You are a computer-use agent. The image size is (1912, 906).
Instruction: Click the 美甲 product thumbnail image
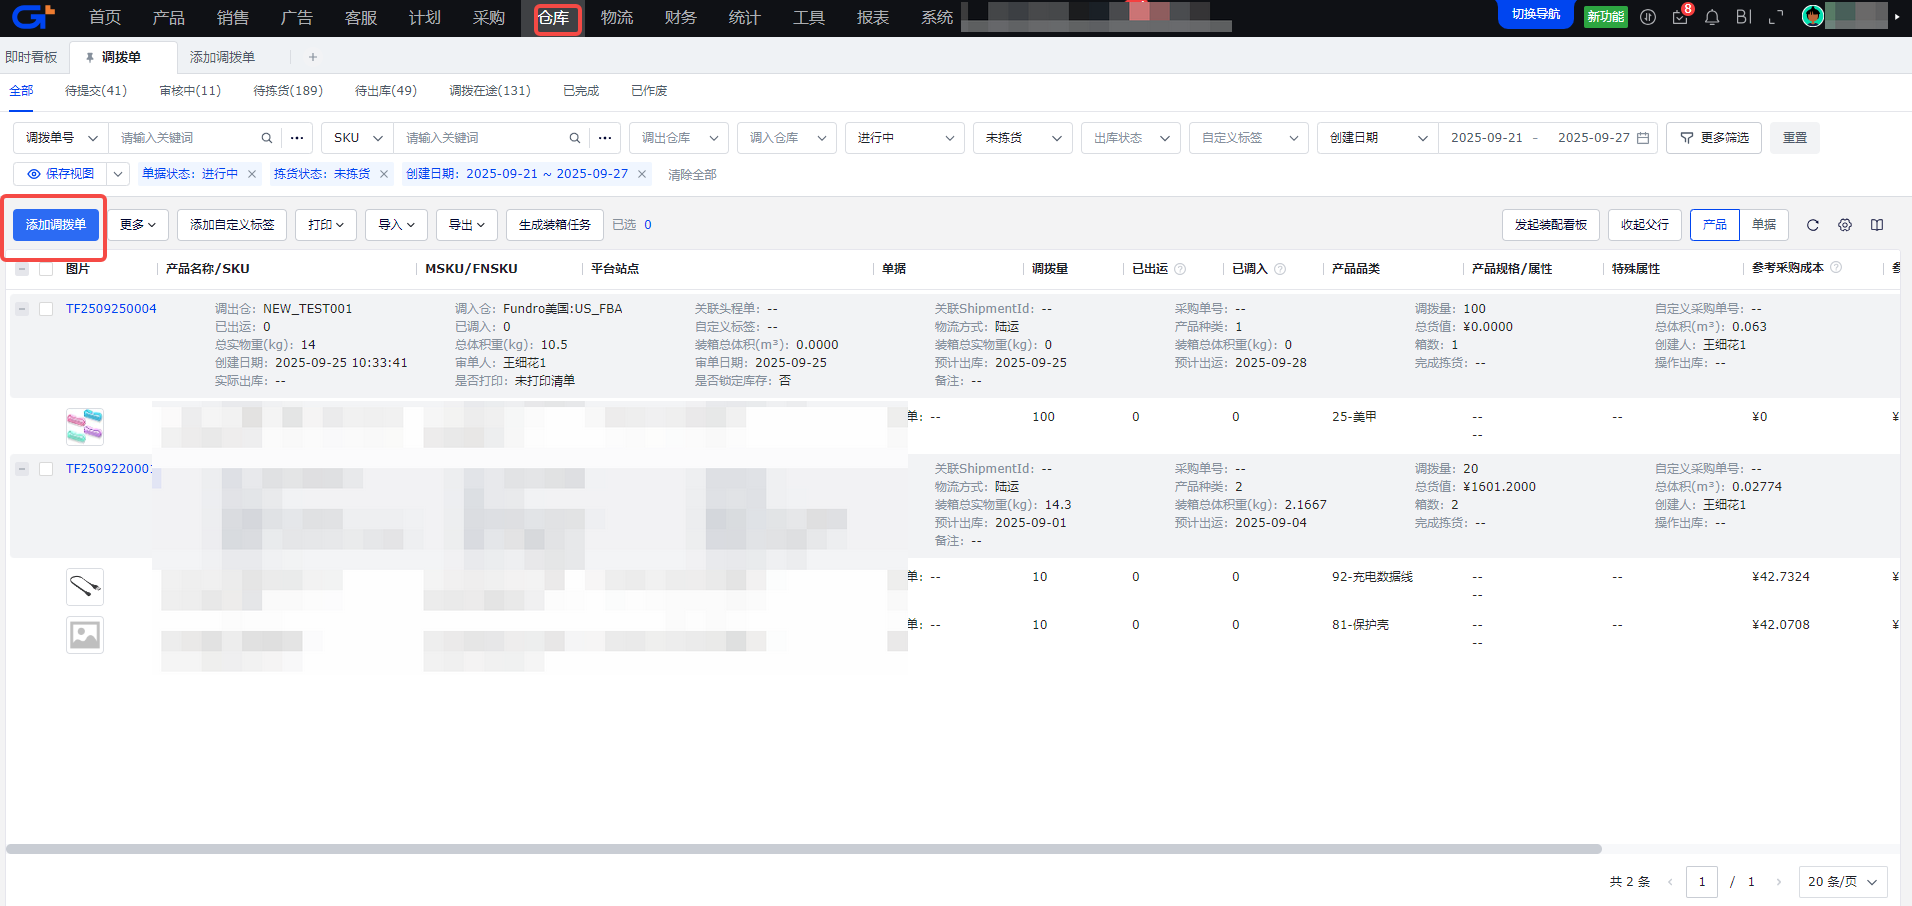tap(85, 427)
